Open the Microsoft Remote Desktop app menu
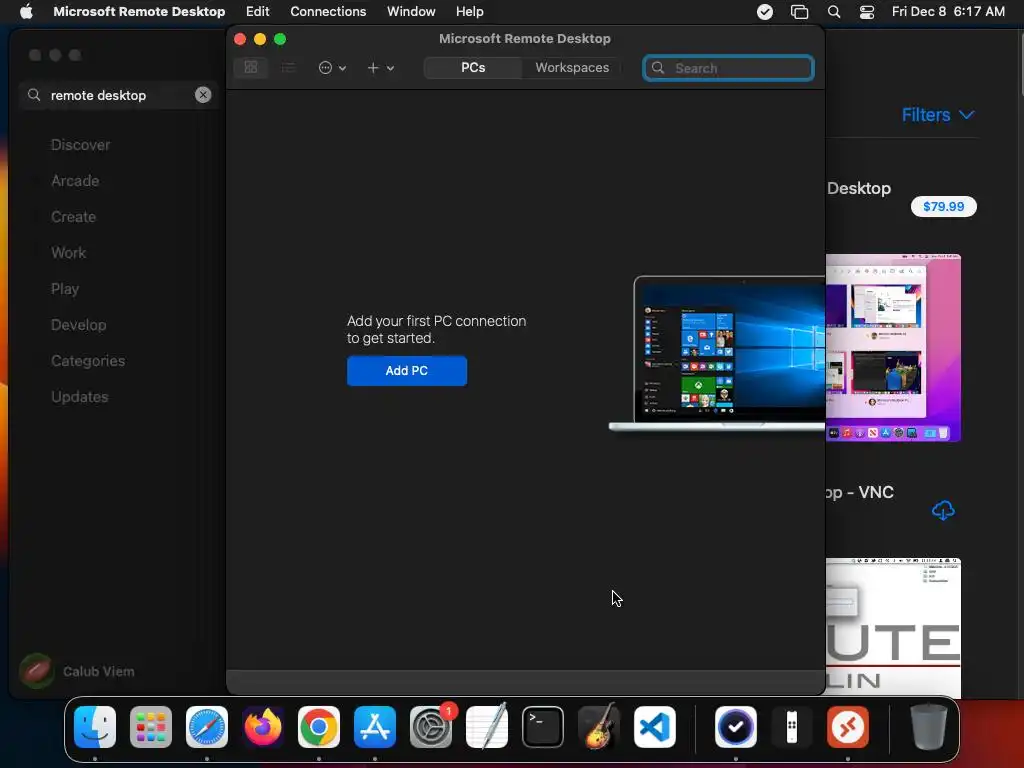Screen dimensions: 1024x768 click(x=139, y=12)
